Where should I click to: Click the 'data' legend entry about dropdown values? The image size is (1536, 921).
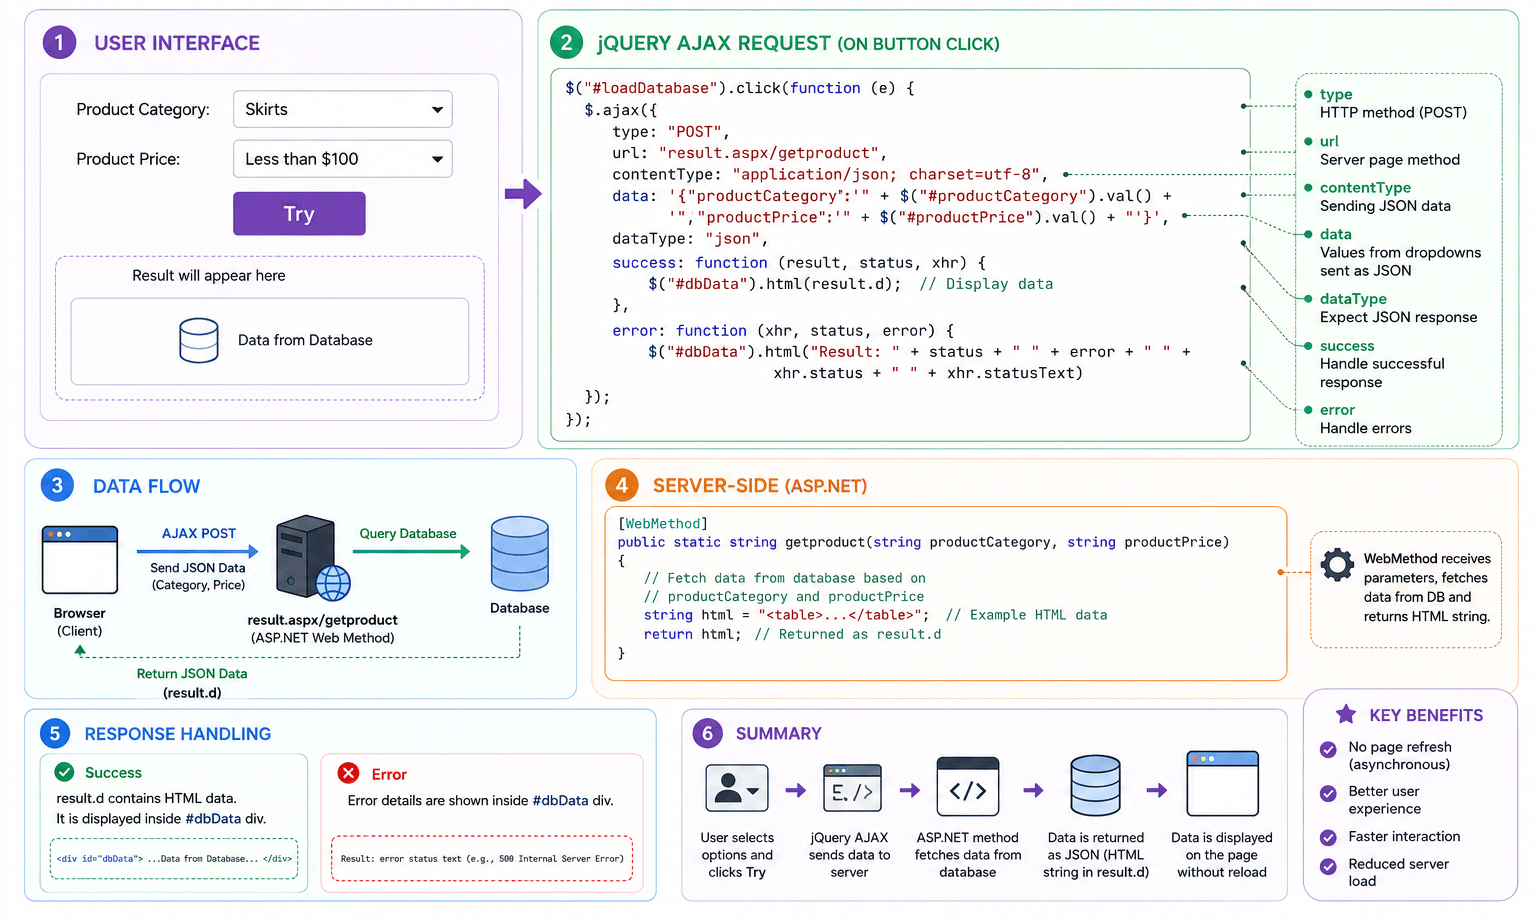(1399, 252)
